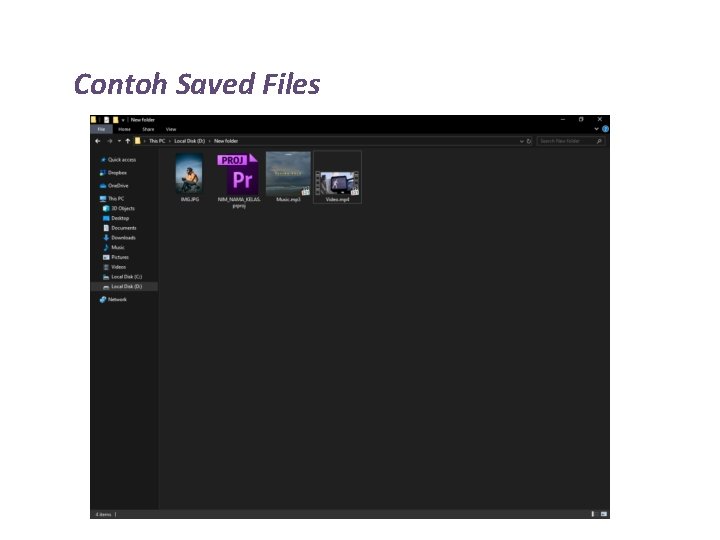This screenshot has width=720, height=540.
Task: Switch to large icons view in the status bar
Action: [x=603, y=514]
